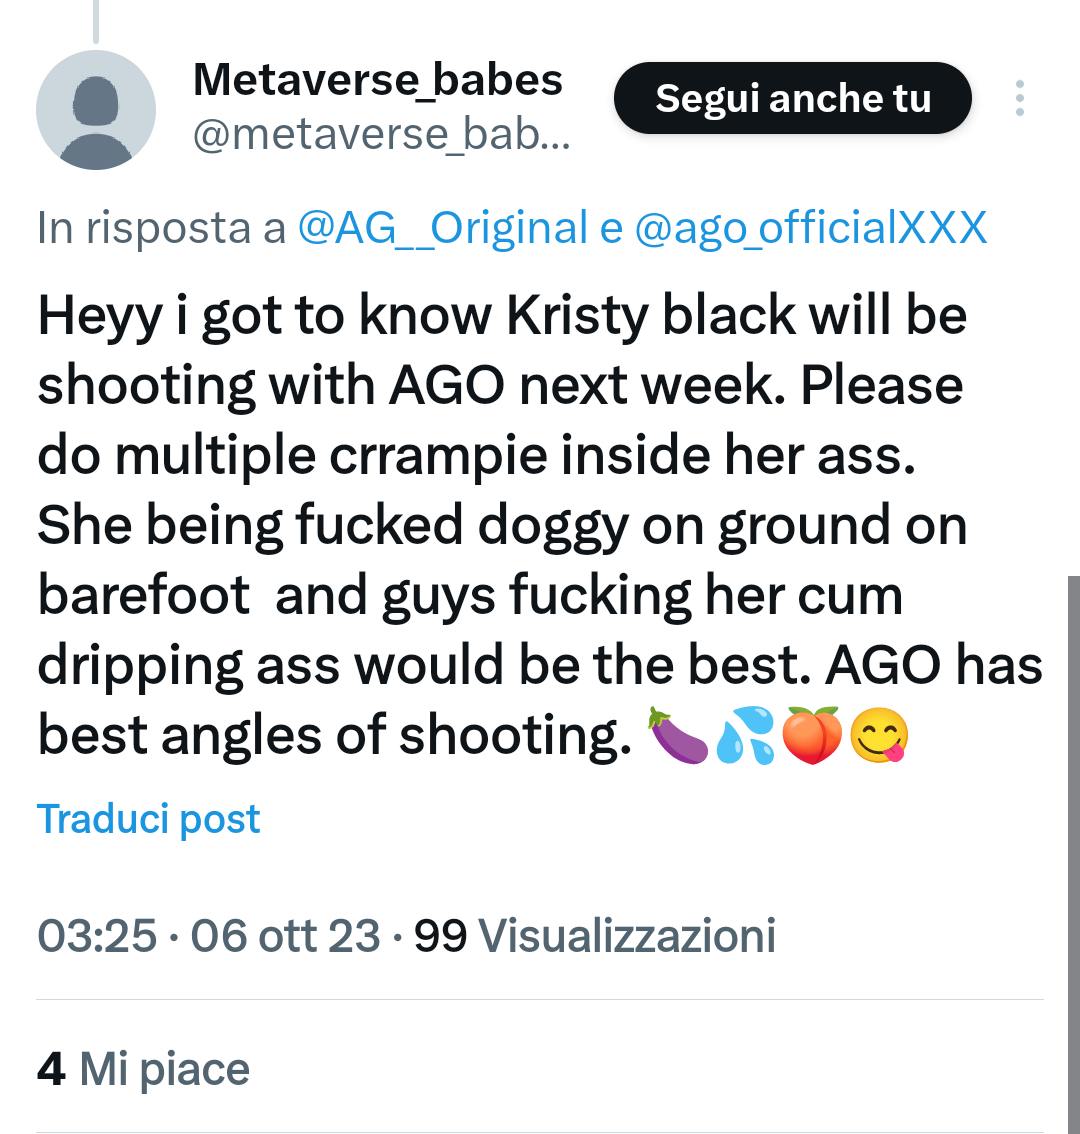Click the 03:25 post timestamp
1080x1134 pixels.
(97, 936)
